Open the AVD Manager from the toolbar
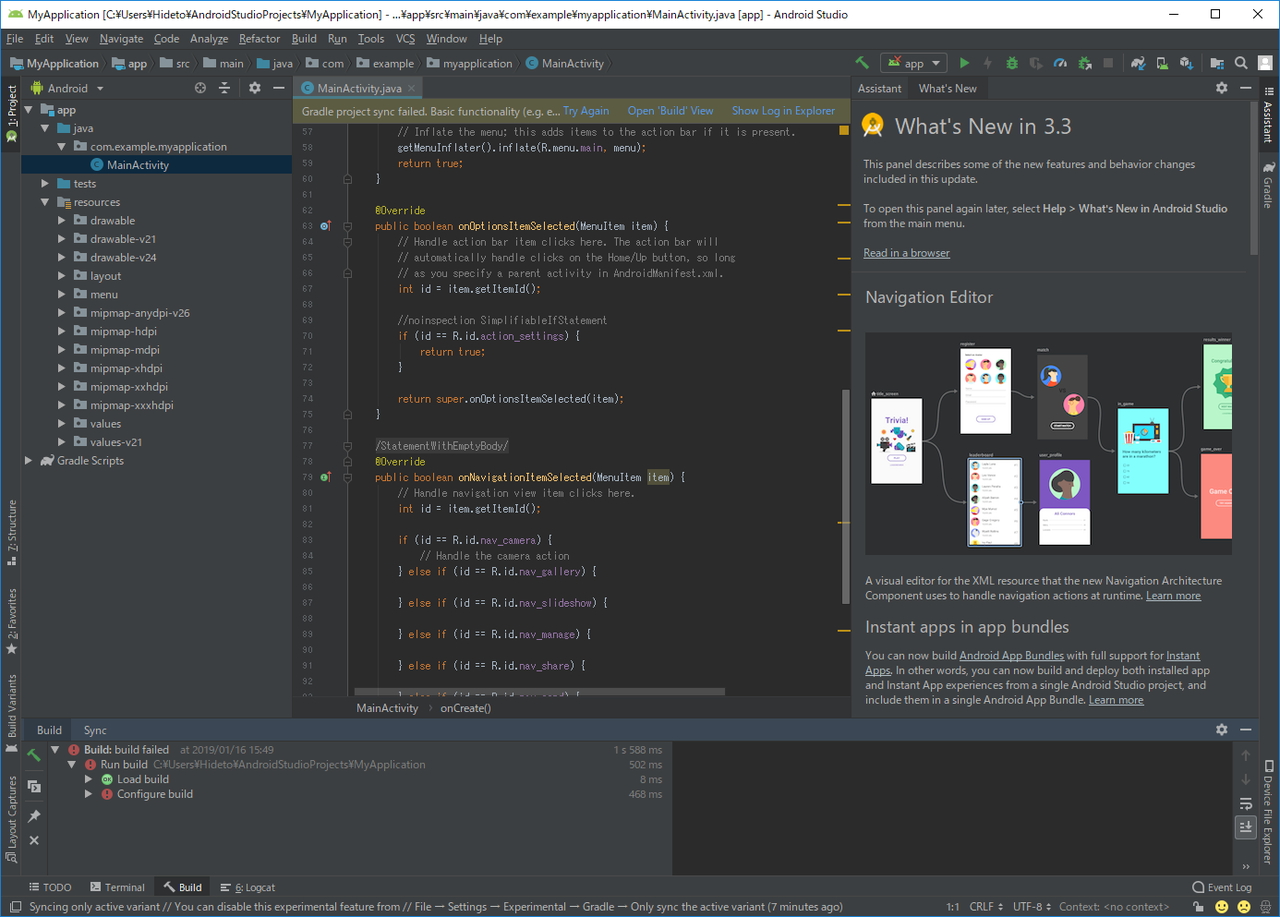This screenshot has width=1280, height=917. click(1160, 62)
